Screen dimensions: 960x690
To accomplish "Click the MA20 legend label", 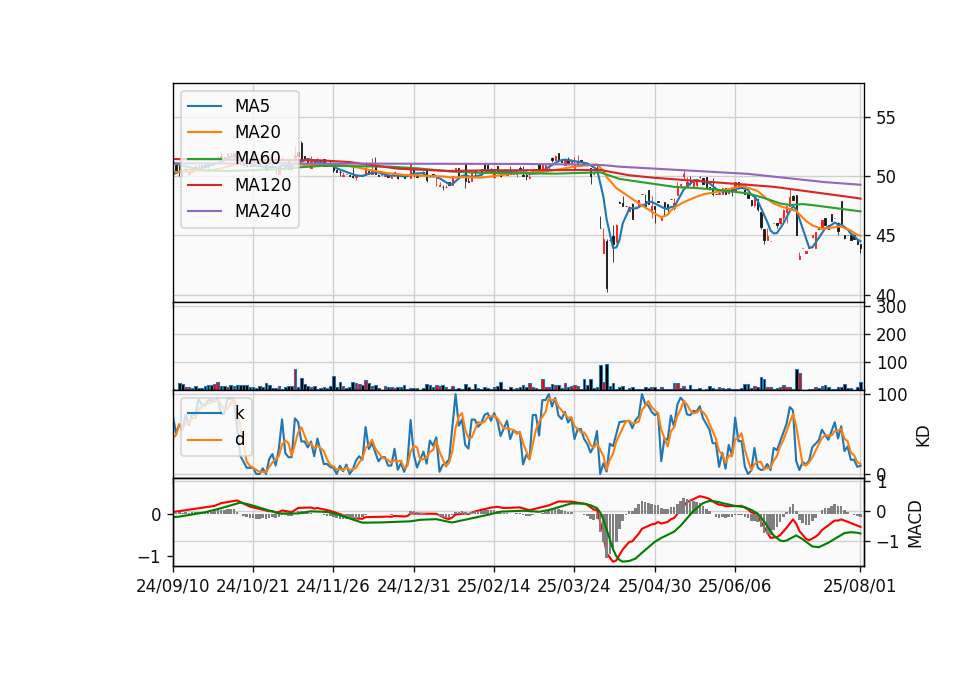I will [x=258, y=132].
